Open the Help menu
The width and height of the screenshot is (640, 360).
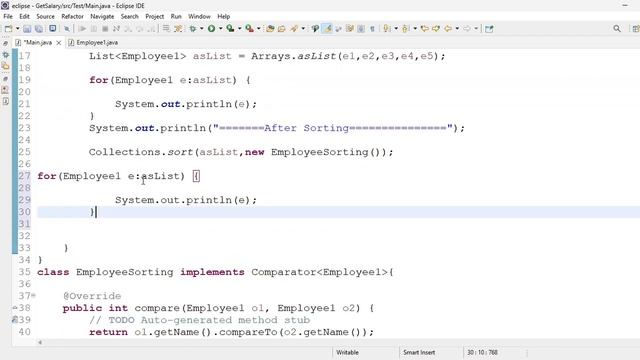coord(223,16)
